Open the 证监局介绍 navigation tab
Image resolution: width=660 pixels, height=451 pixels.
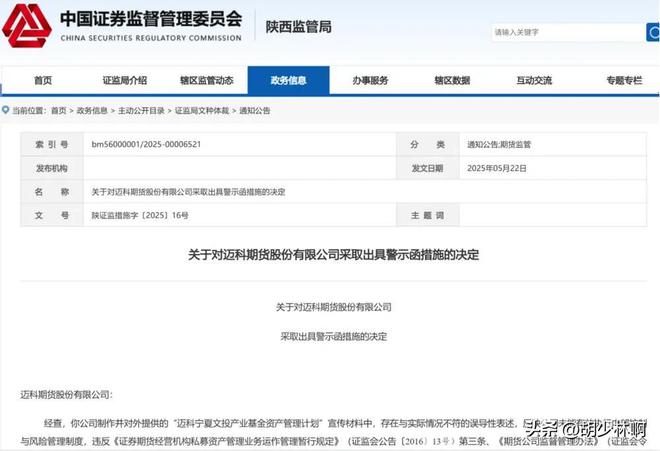click(125, 80)
